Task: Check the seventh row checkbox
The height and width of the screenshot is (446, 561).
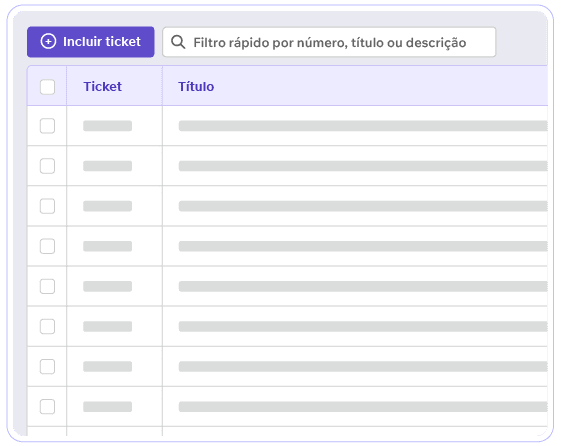Action: click(x=47, y=366)
